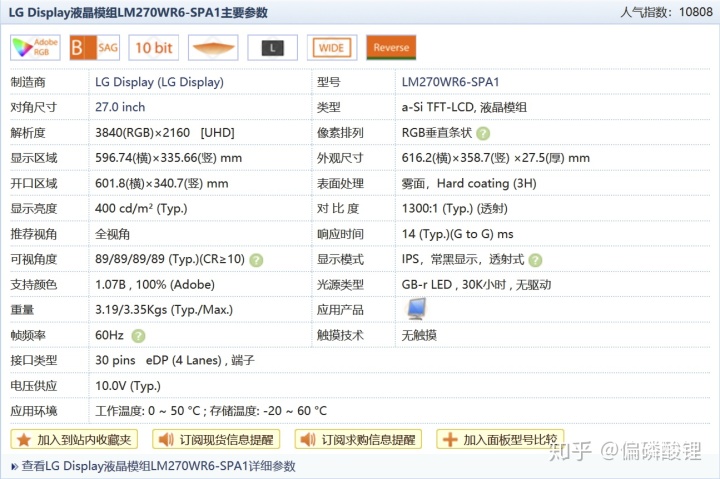
Task: Click the dark L landscape icon
Action: click(x=272, y=47)
